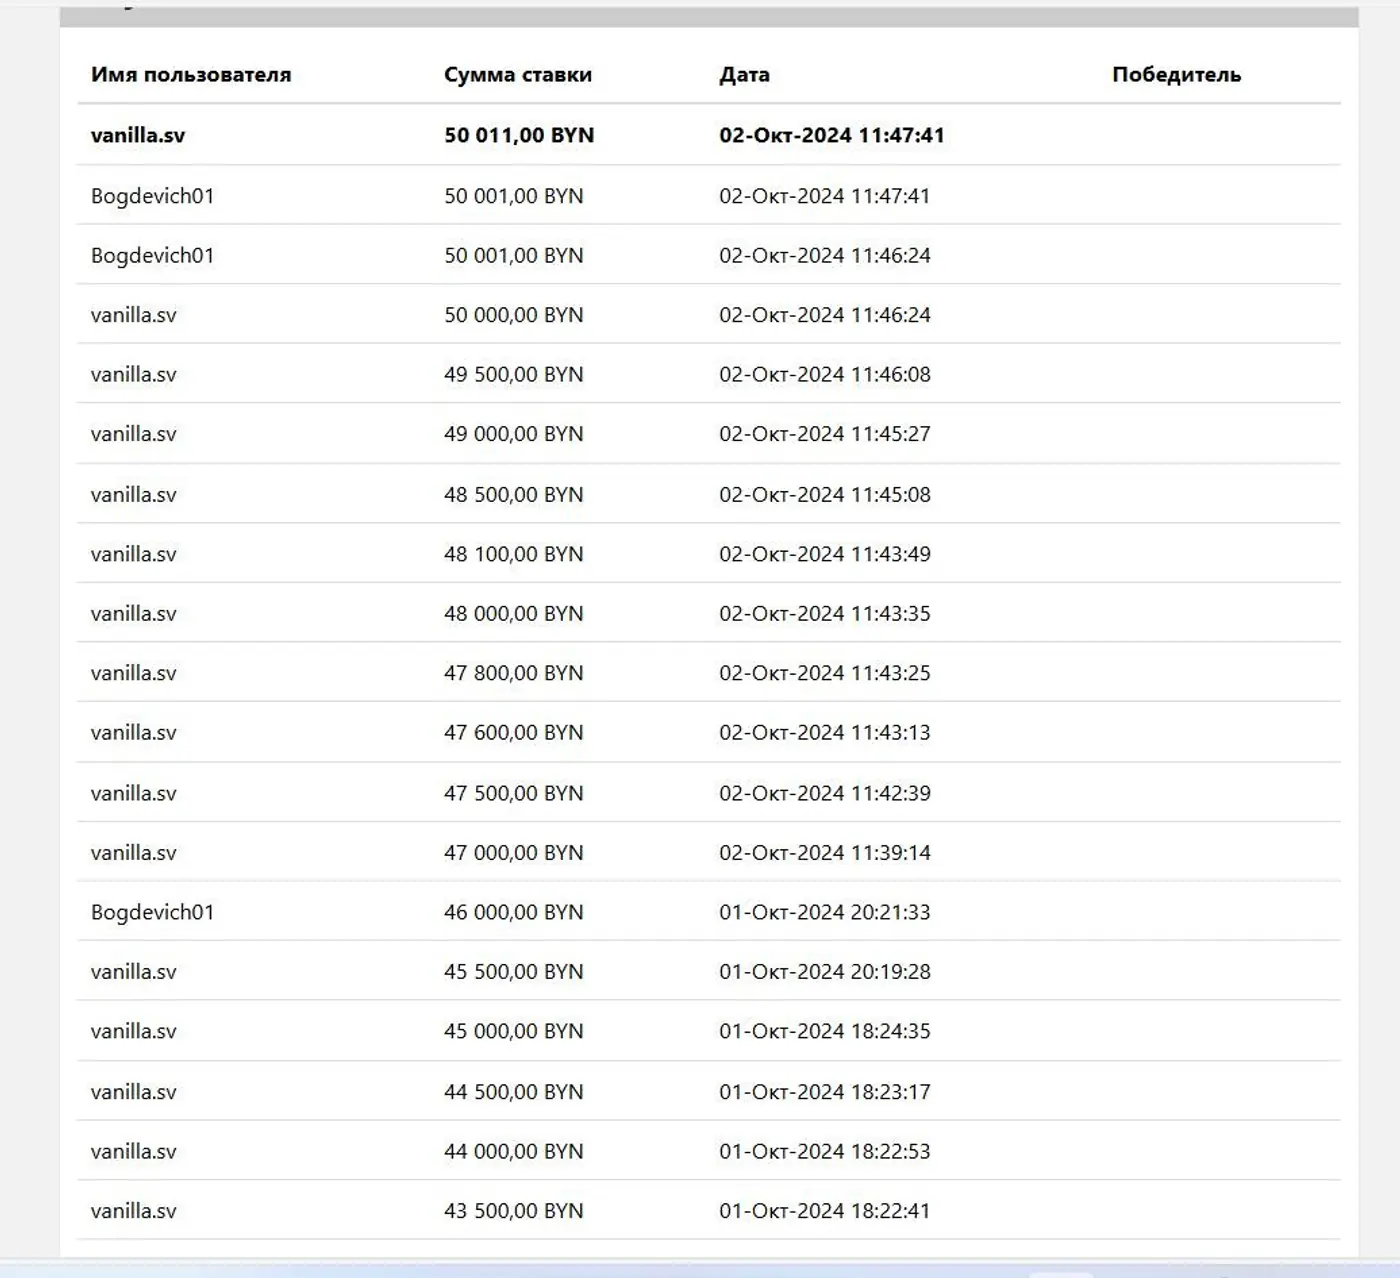Click Bogdevich01 in the 11:47:41 row
The width and height of the screenshot is (1400, 1278).
click(x=152, y=196)
